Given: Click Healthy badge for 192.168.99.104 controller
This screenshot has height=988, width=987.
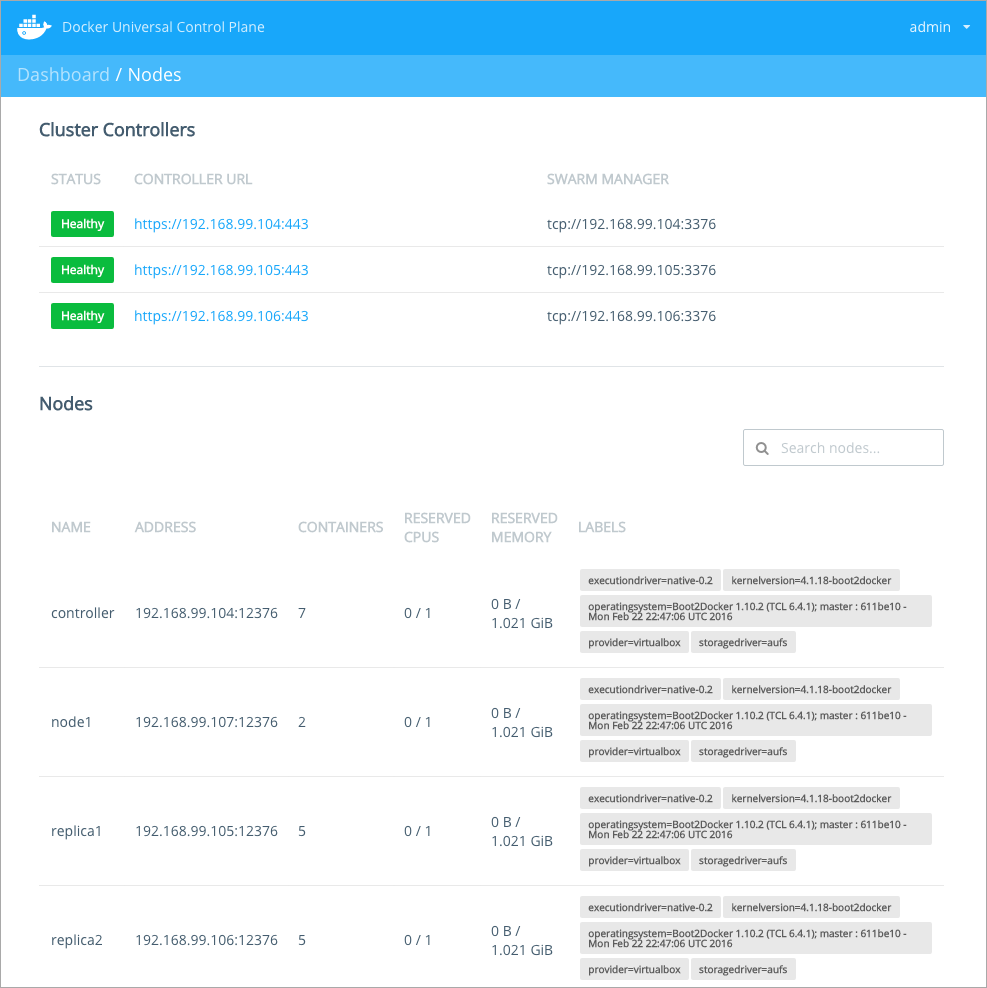Looking at the screenshot, I should (82, 224).
